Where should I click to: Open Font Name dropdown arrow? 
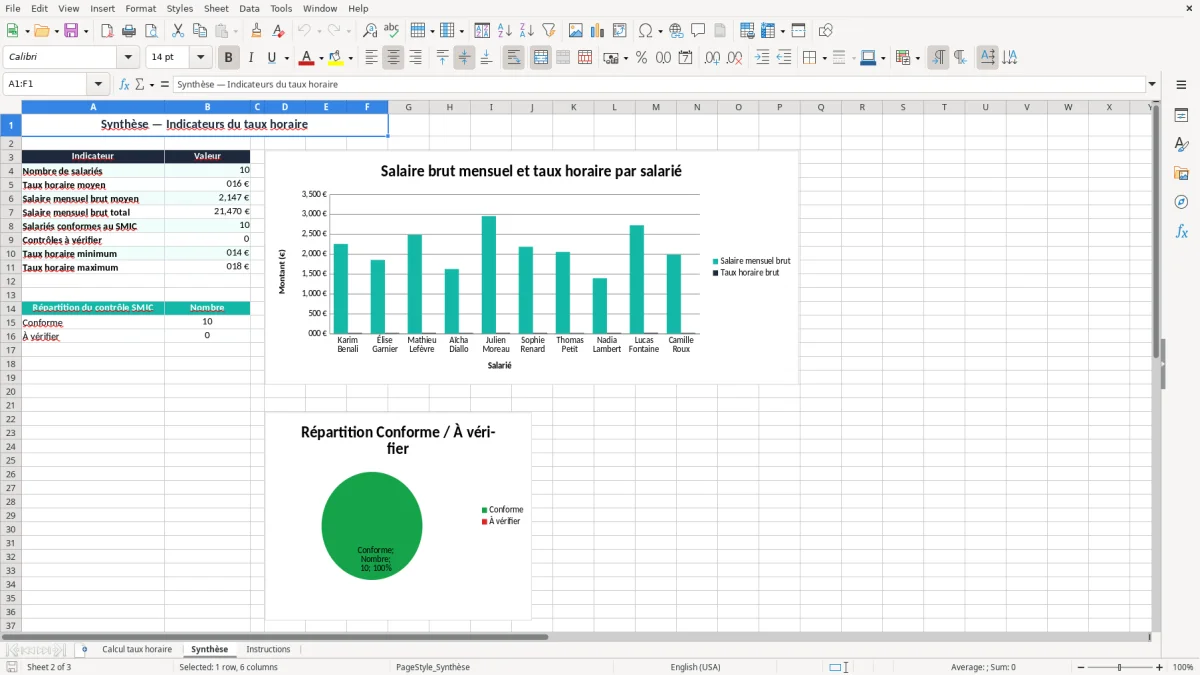coord(128,58)
